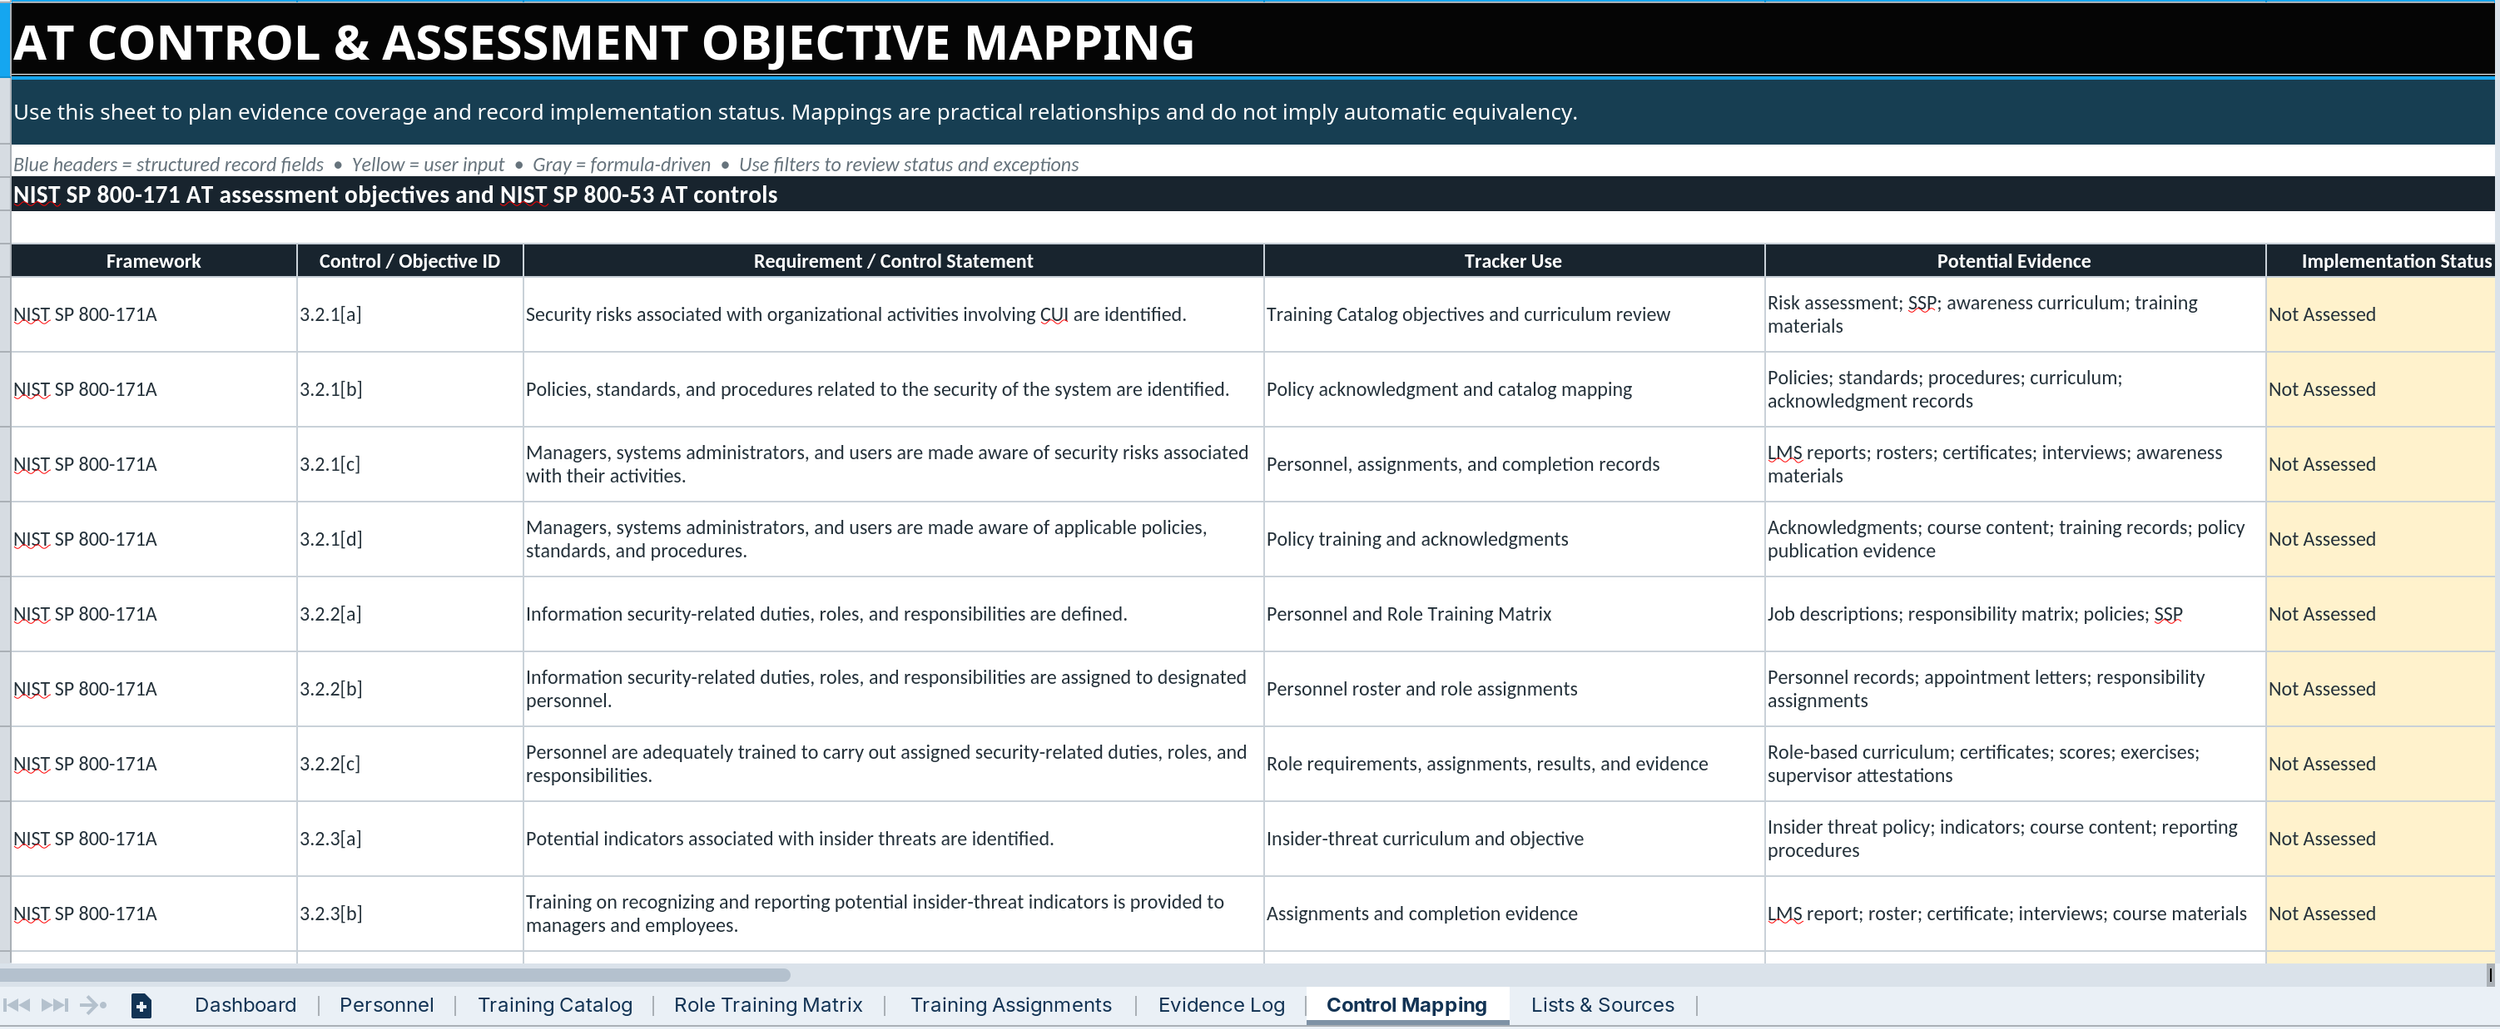Screen dimensions: 2500x1029
Task: Click the horizontal scrollbar thumb
Action: [395, 974]
